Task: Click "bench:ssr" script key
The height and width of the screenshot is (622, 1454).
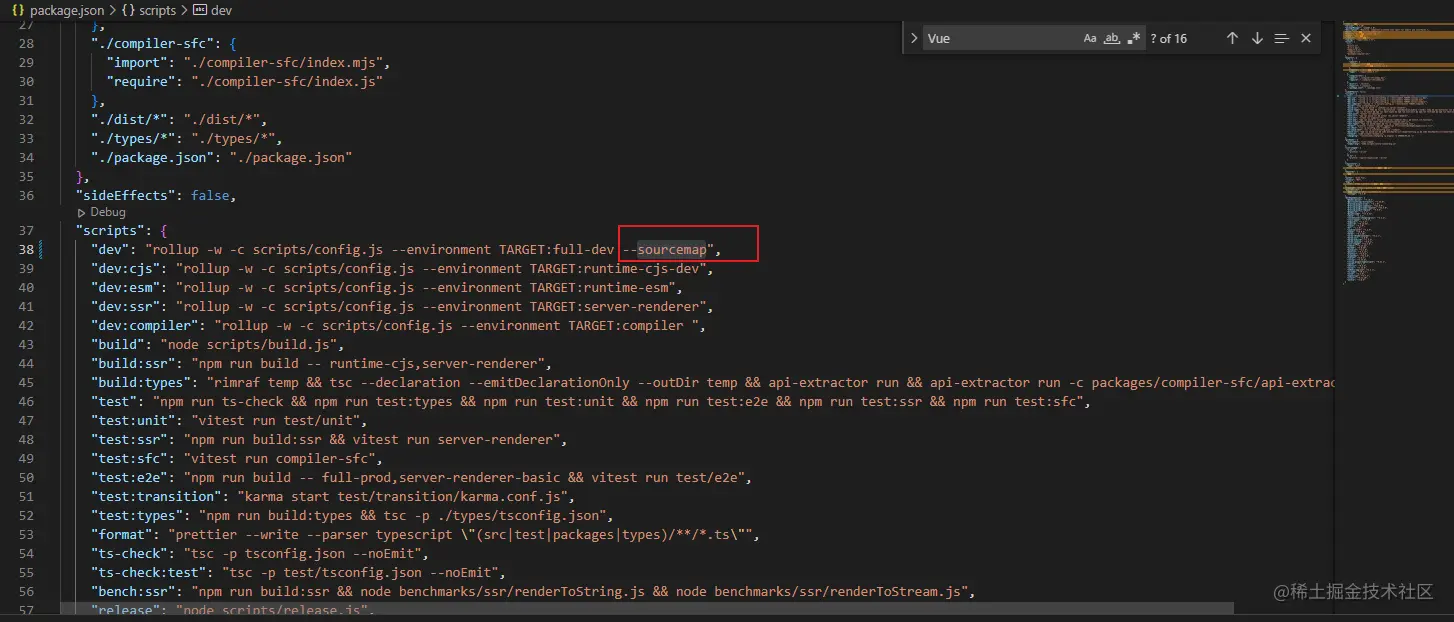Action: tap(133, 592)
